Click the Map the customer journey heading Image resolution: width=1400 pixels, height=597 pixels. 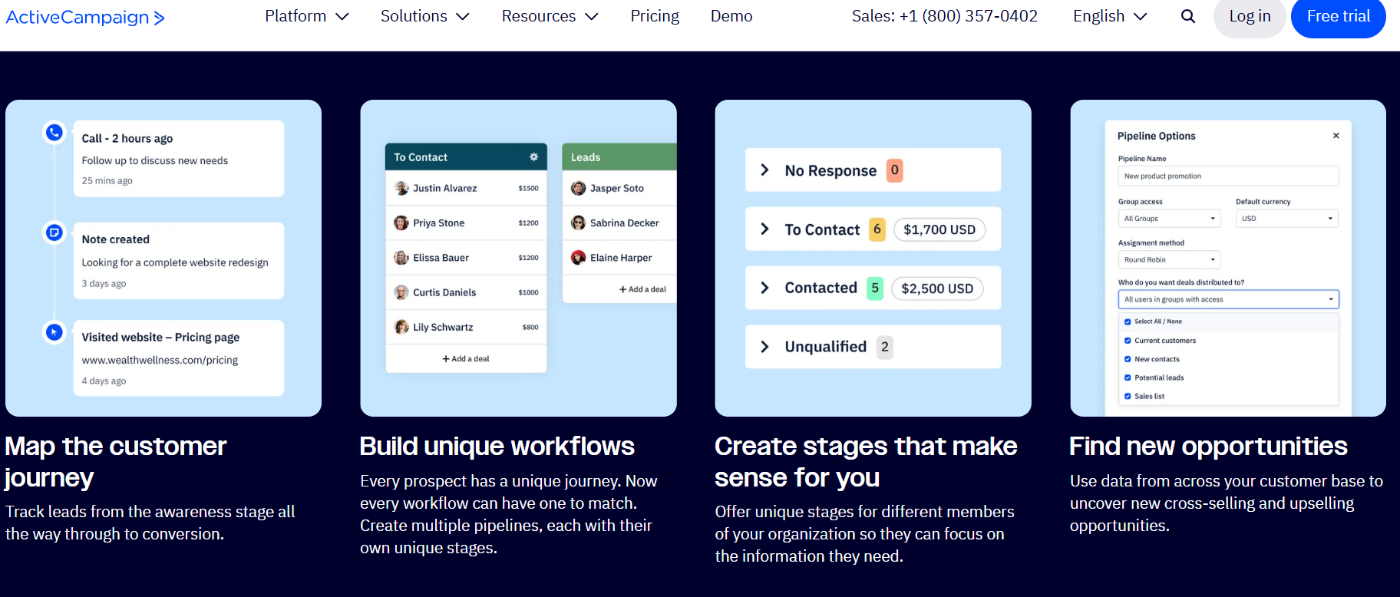tap(116, 461)
